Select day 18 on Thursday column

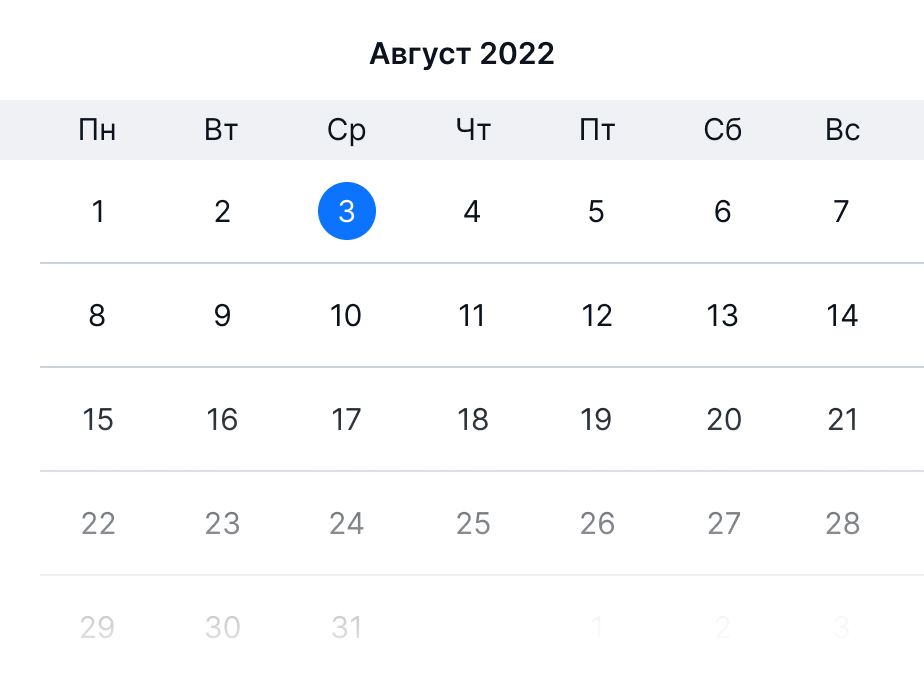(x=473, y=420)
